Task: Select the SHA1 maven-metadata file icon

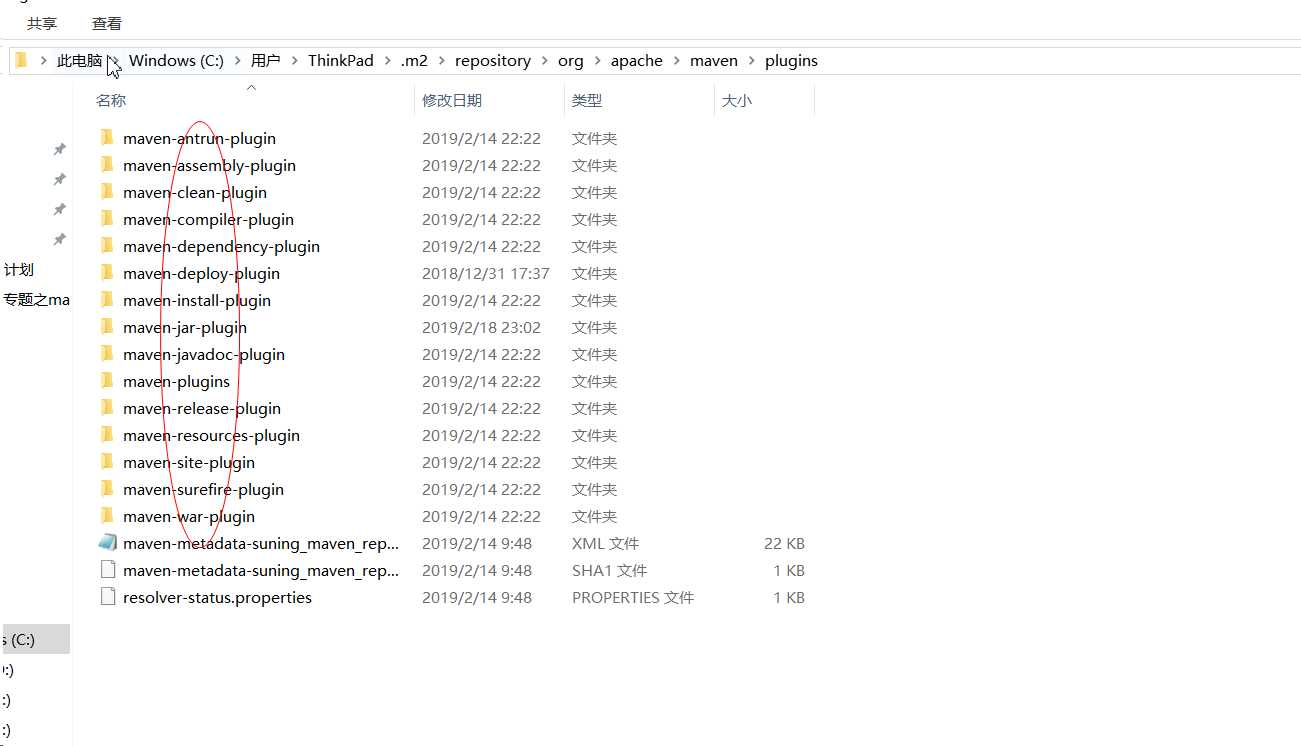Action: [108, 570]
